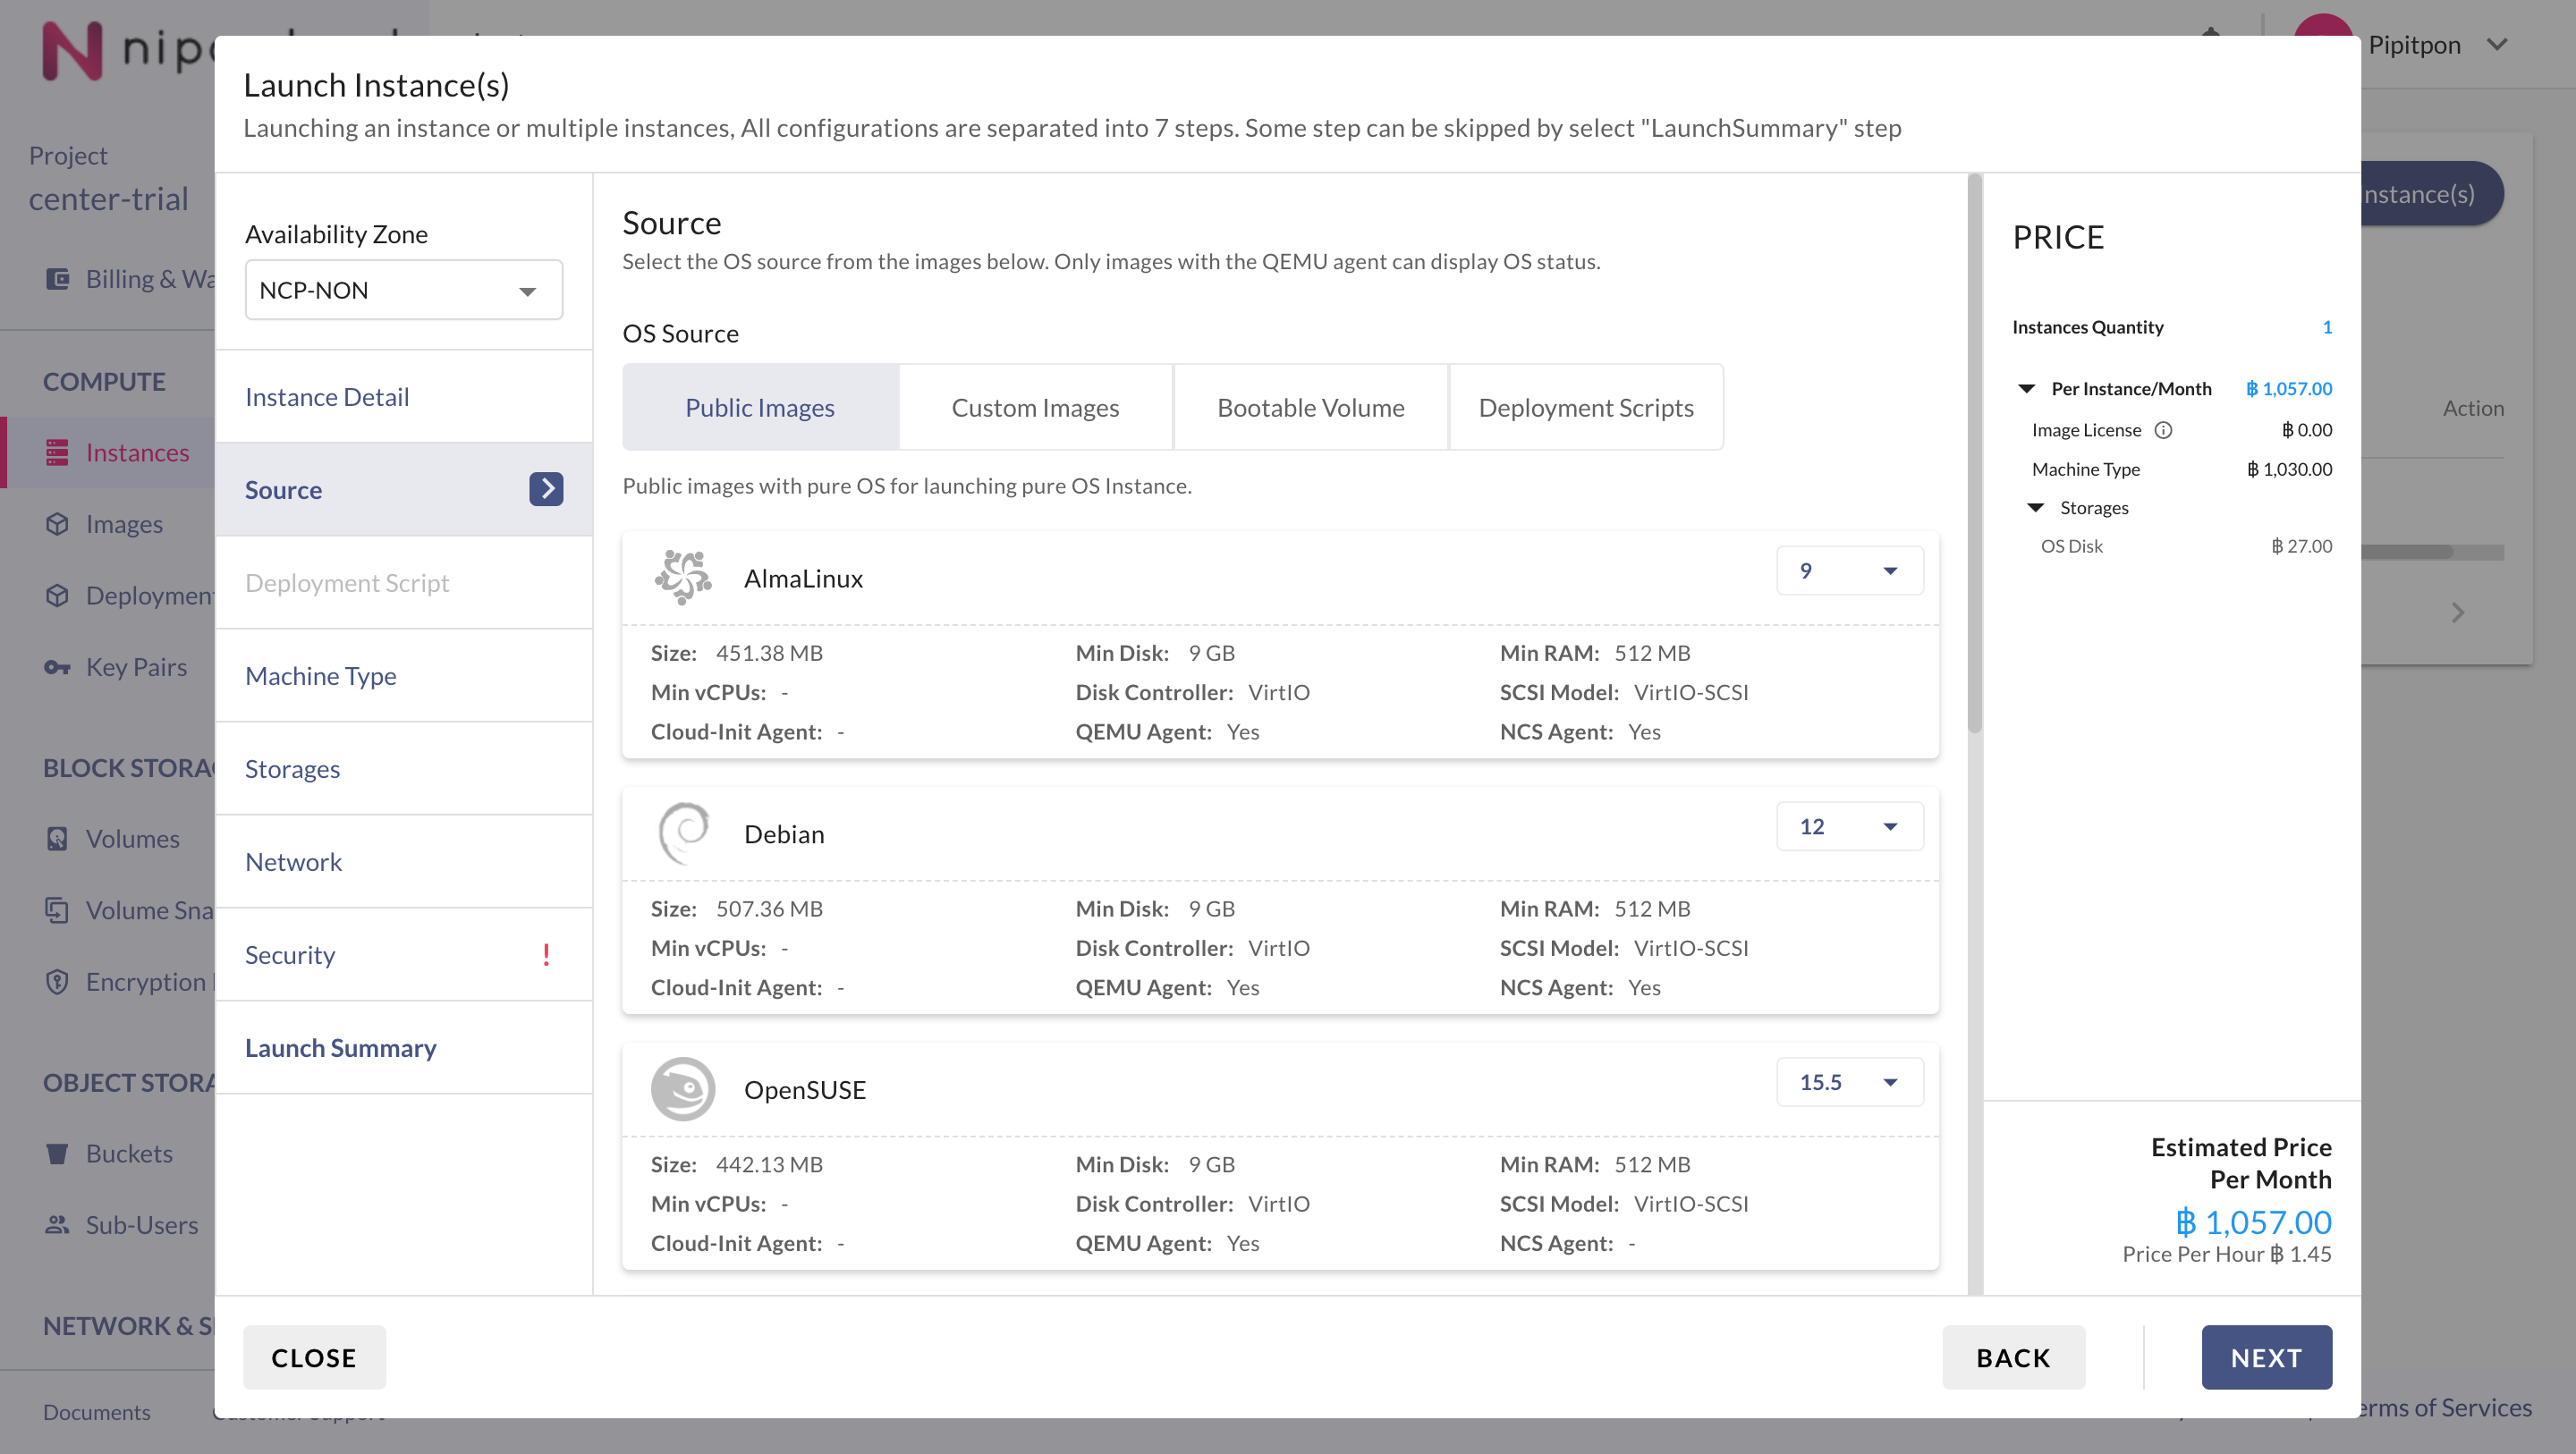The width and height of the screenshot is (2576, 1454).
Task: Click the Nipa cloud N logo
Action: [72, 50]
